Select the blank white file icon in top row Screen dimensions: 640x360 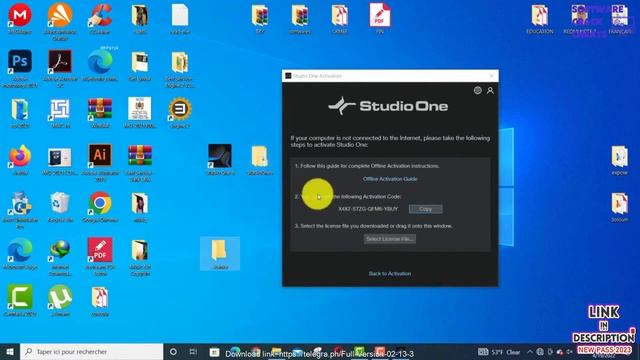[180, 18]
